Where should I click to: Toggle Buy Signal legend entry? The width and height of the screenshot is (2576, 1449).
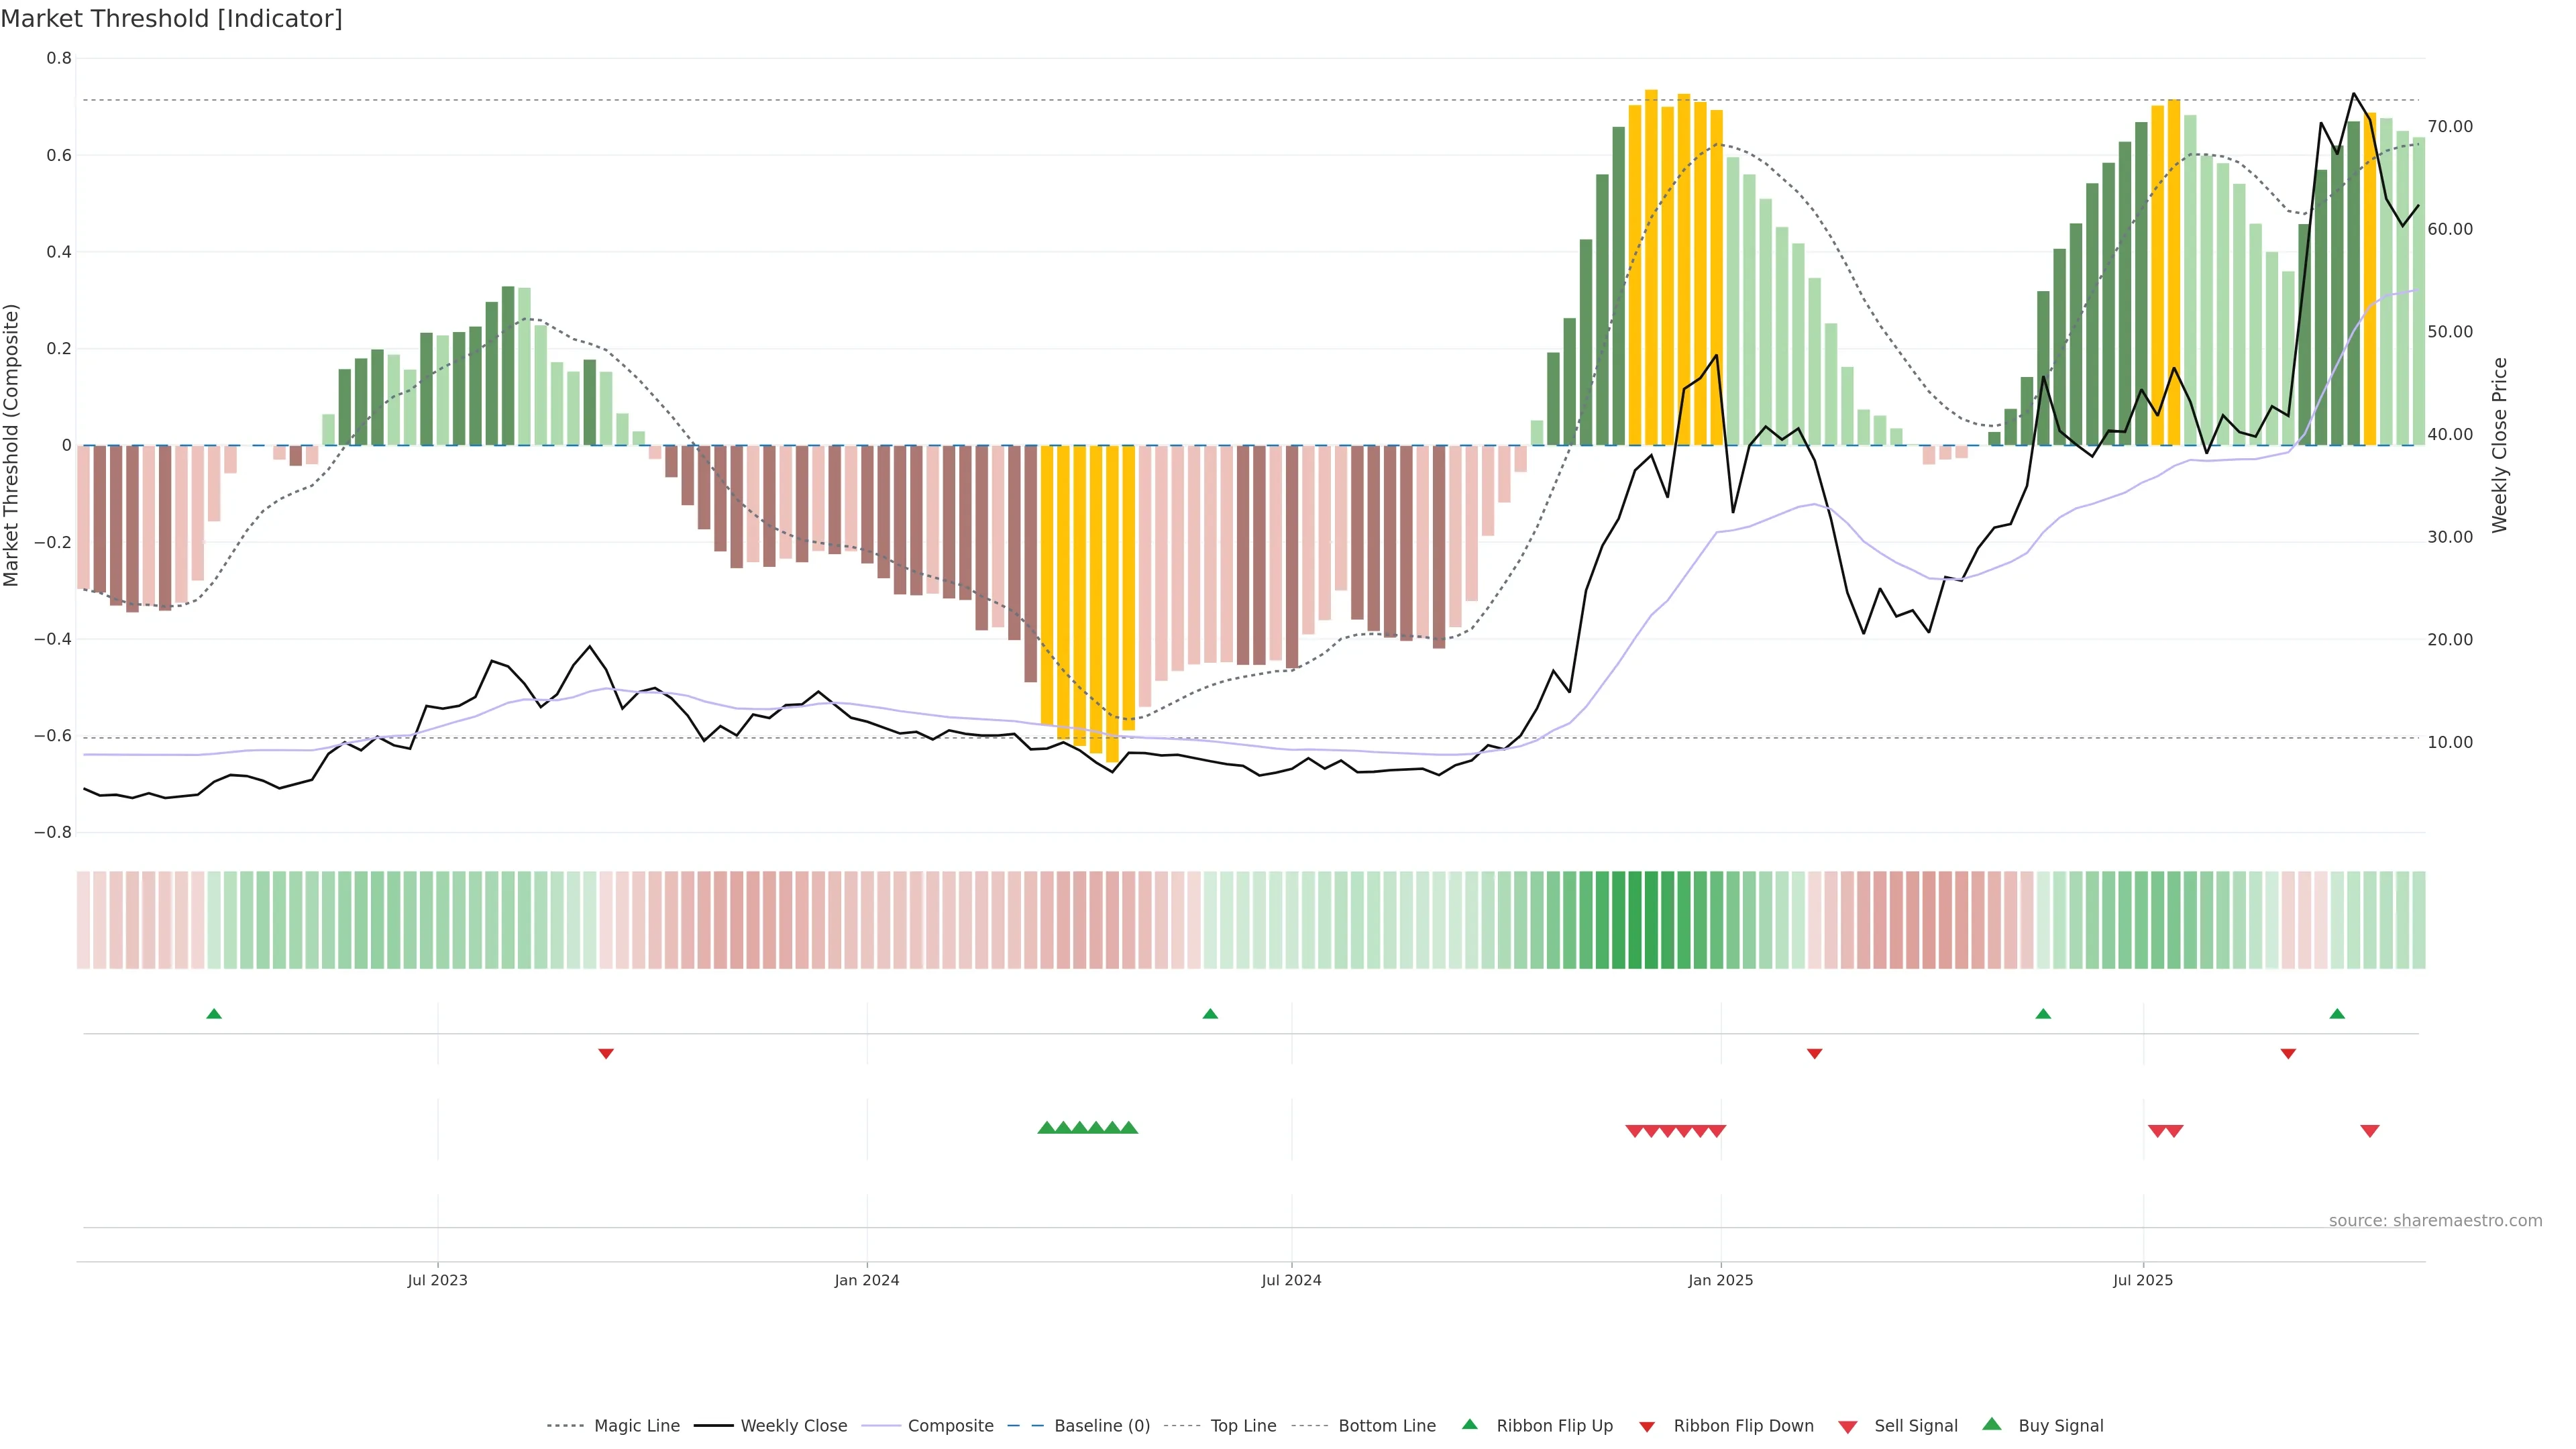point(2060,1426)
